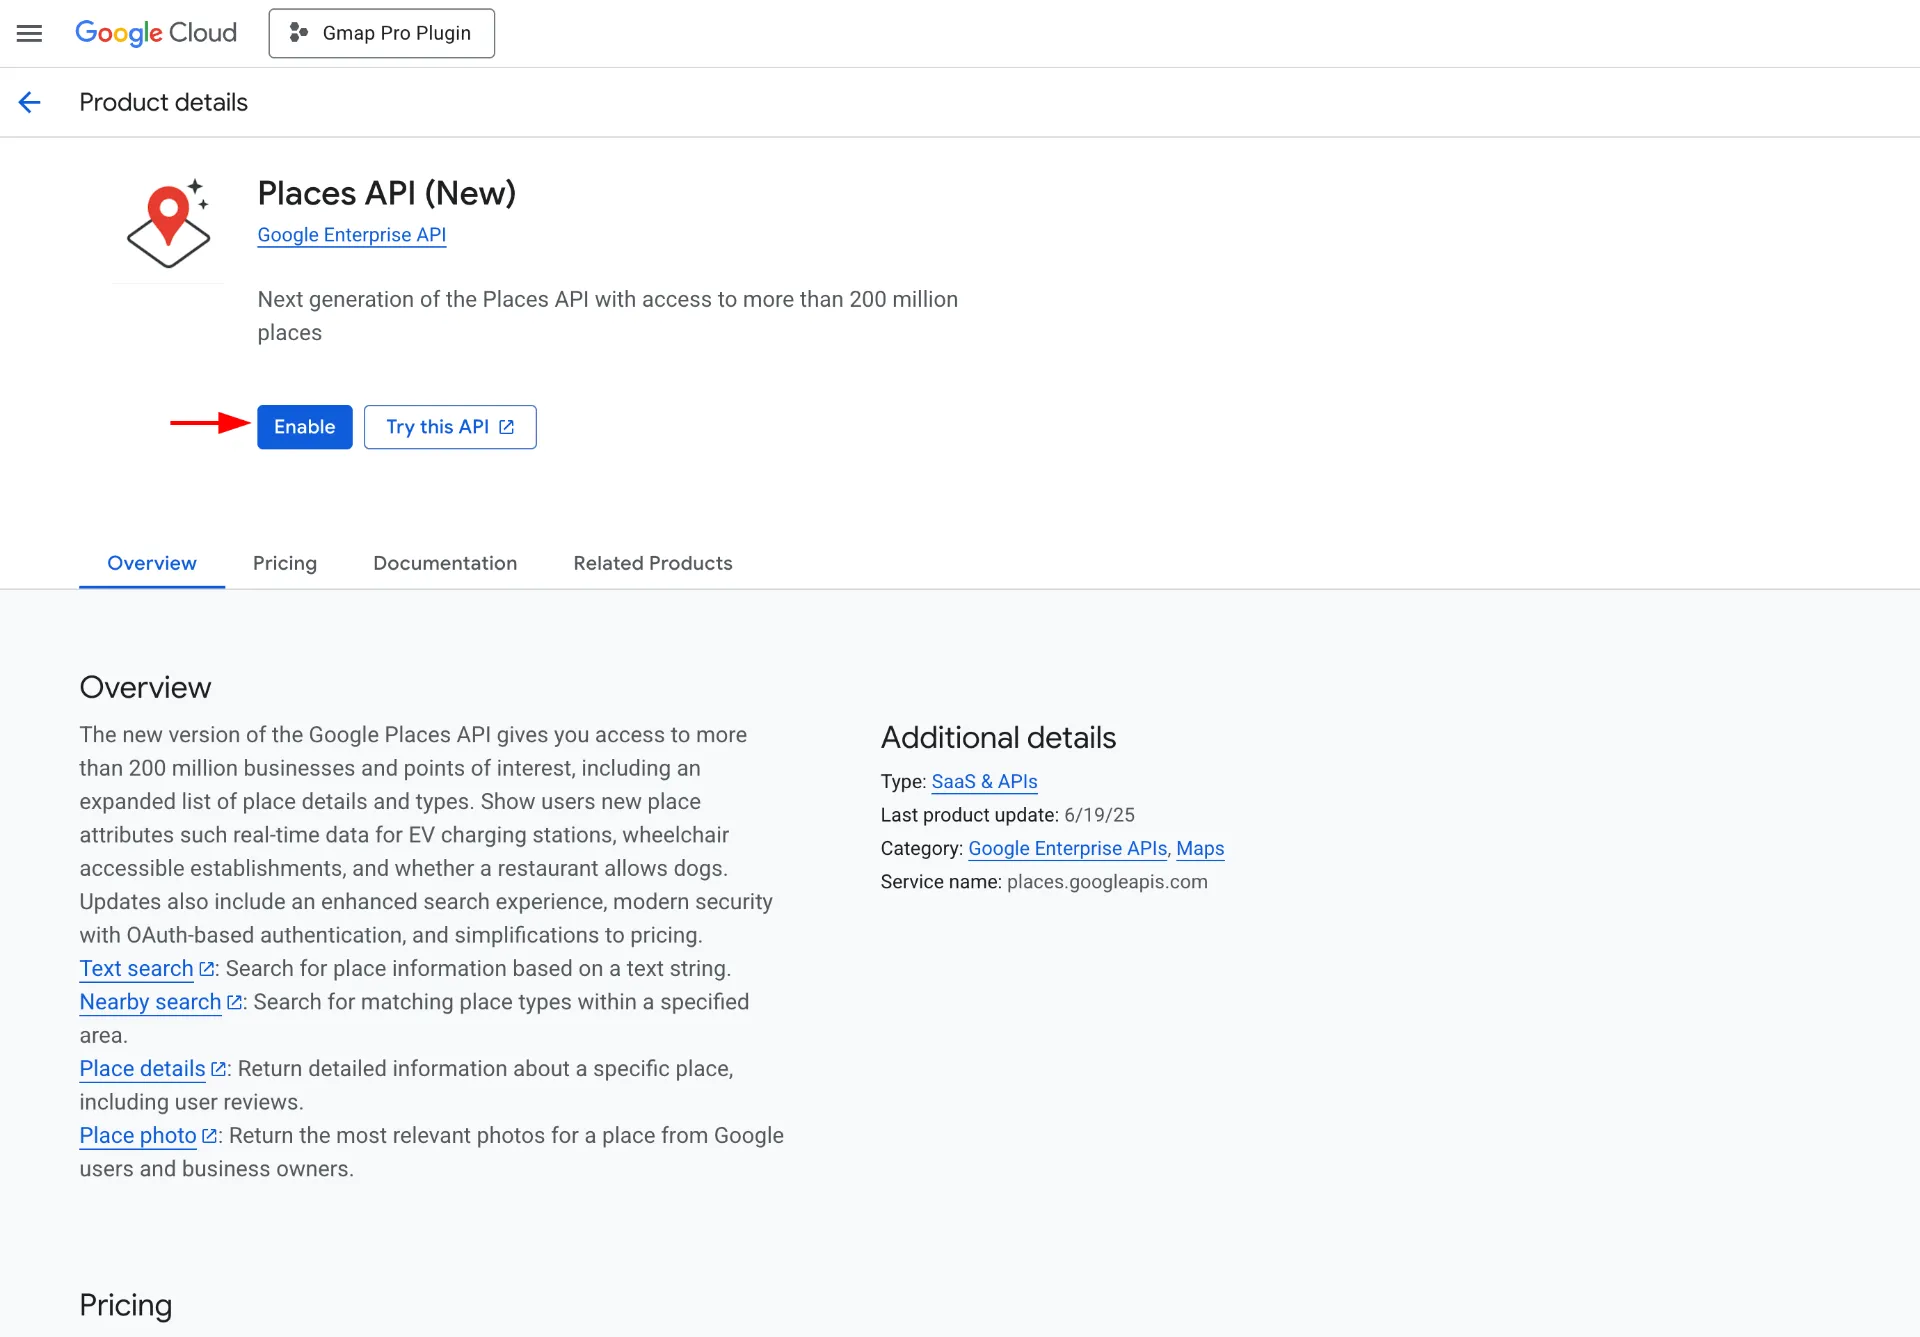Click the external icon beside Nearby search
This screenshot has width=1920, height=1337.
235,1002
